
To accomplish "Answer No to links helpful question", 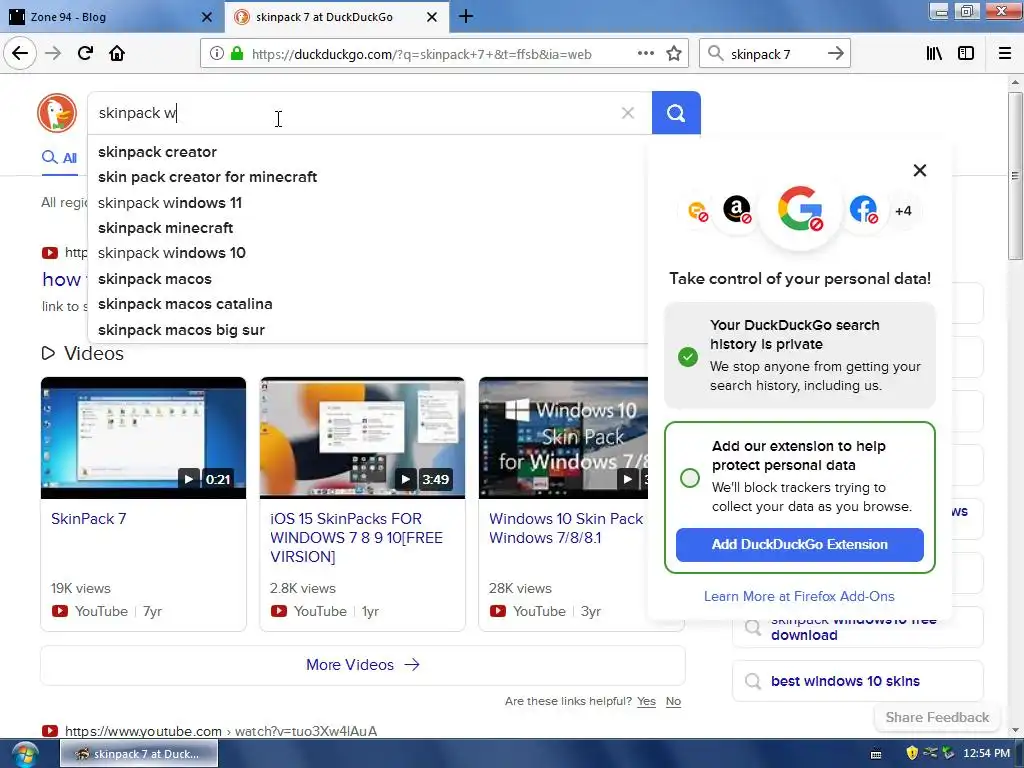I will 673,701.
